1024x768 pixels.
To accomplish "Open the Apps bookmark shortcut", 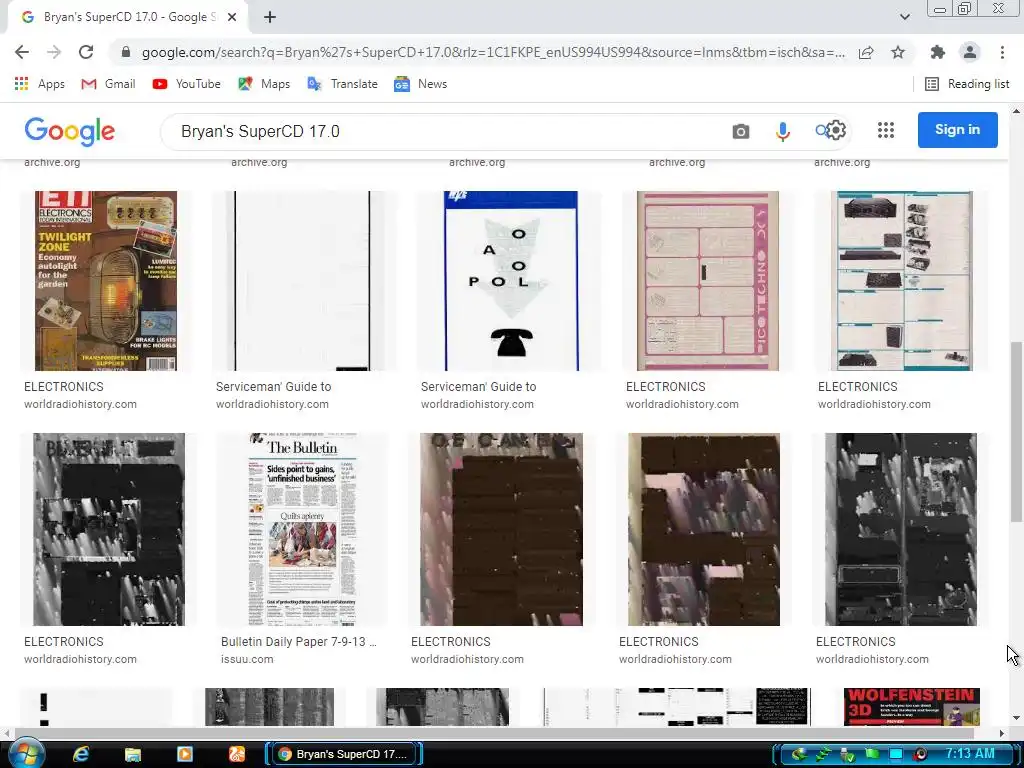I will [39, 84].
